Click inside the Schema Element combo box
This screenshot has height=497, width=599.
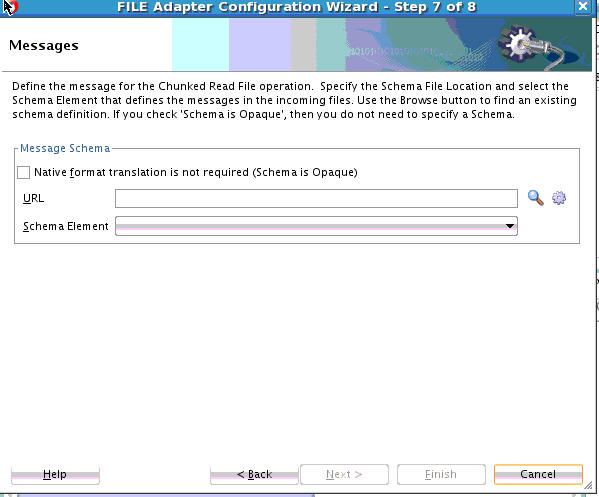(316, 226)
